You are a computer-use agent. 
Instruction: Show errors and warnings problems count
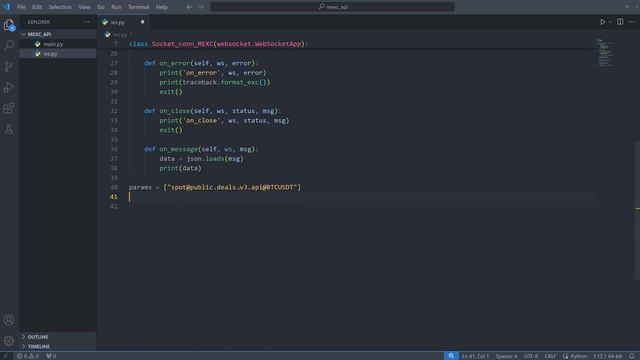tap(28, 356)
